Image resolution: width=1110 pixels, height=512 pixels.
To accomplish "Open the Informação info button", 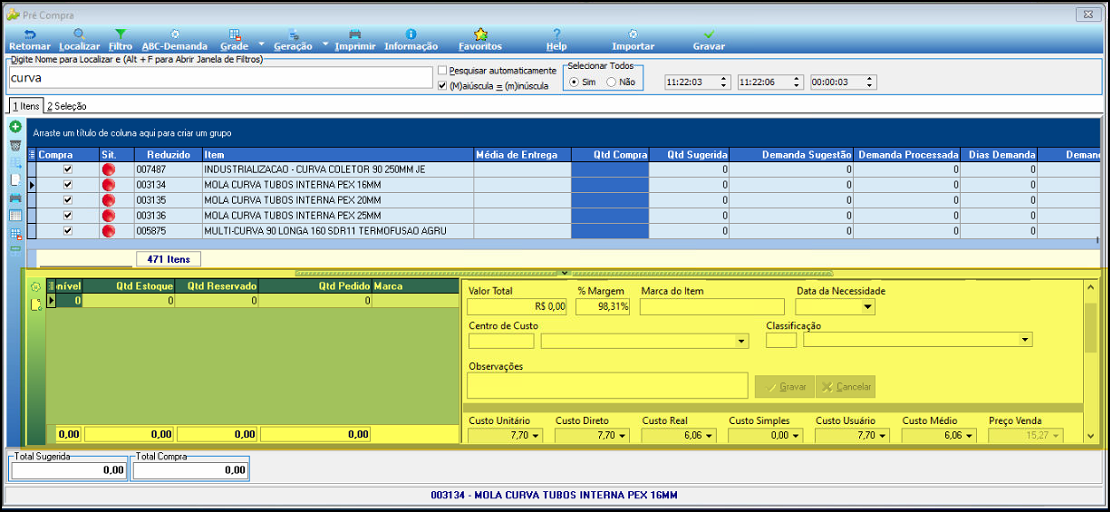I will (x=411, y=40).
